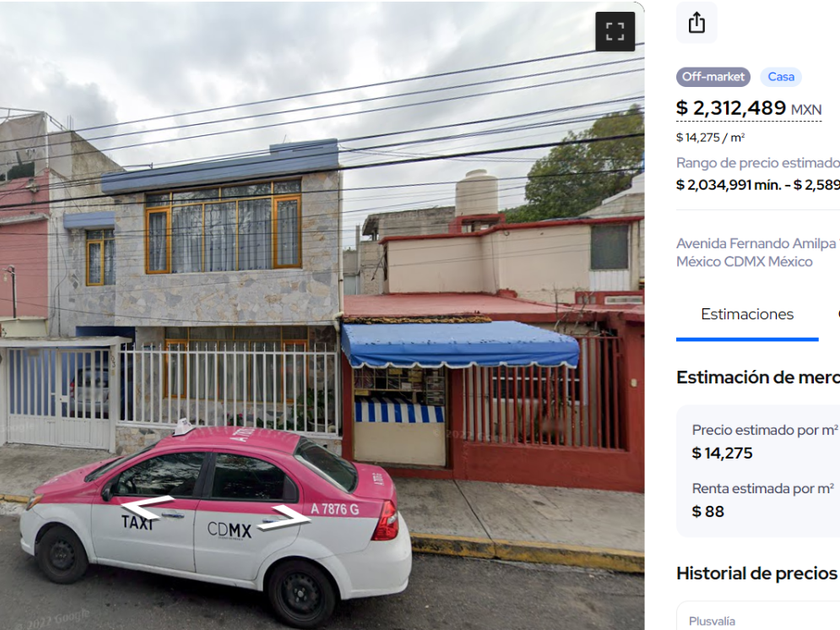Click the partially visible tab beside Estimaciones
The image size is (840, 630).
pos(838,314)
